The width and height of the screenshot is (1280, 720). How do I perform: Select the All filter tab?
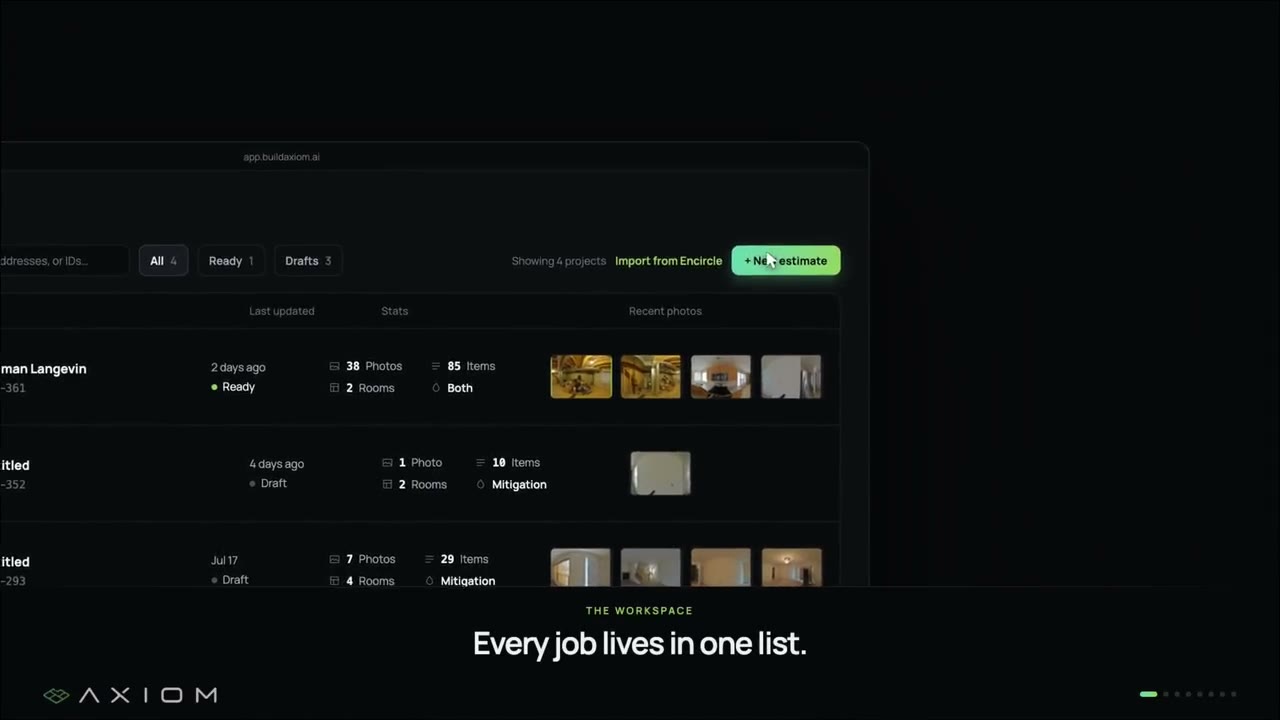163,261
